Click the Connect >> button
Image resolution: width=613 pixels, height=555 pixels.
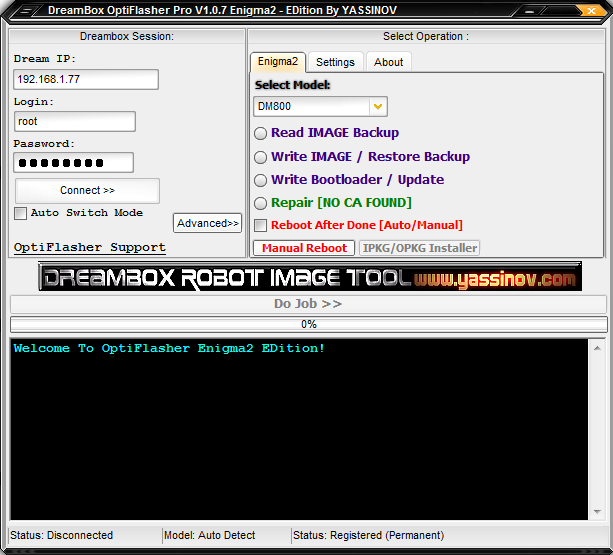(x=87, y=191)
